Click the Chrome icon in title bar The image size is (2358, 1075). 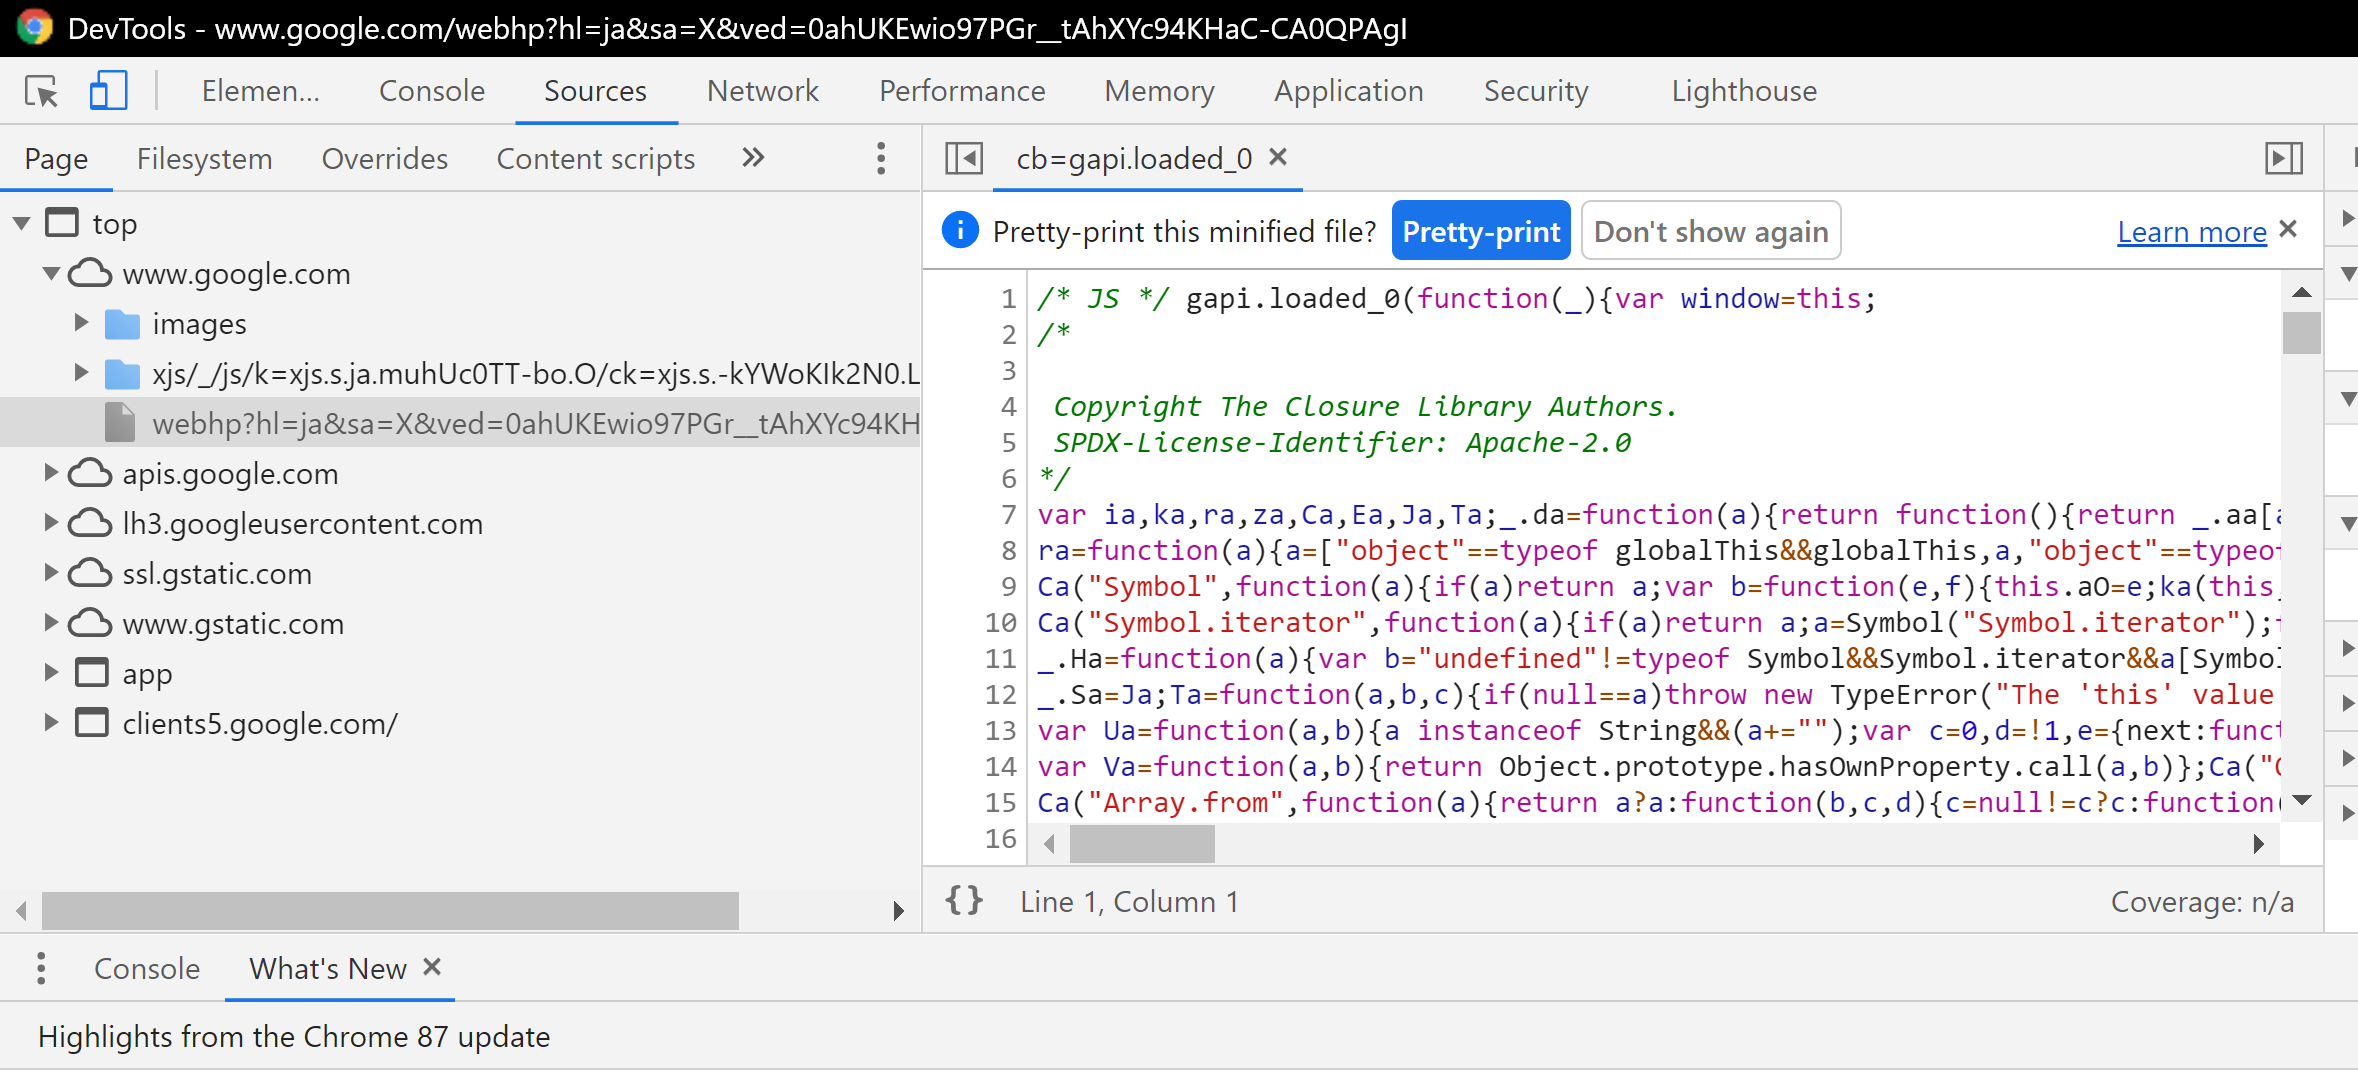[x=35, y=27]
